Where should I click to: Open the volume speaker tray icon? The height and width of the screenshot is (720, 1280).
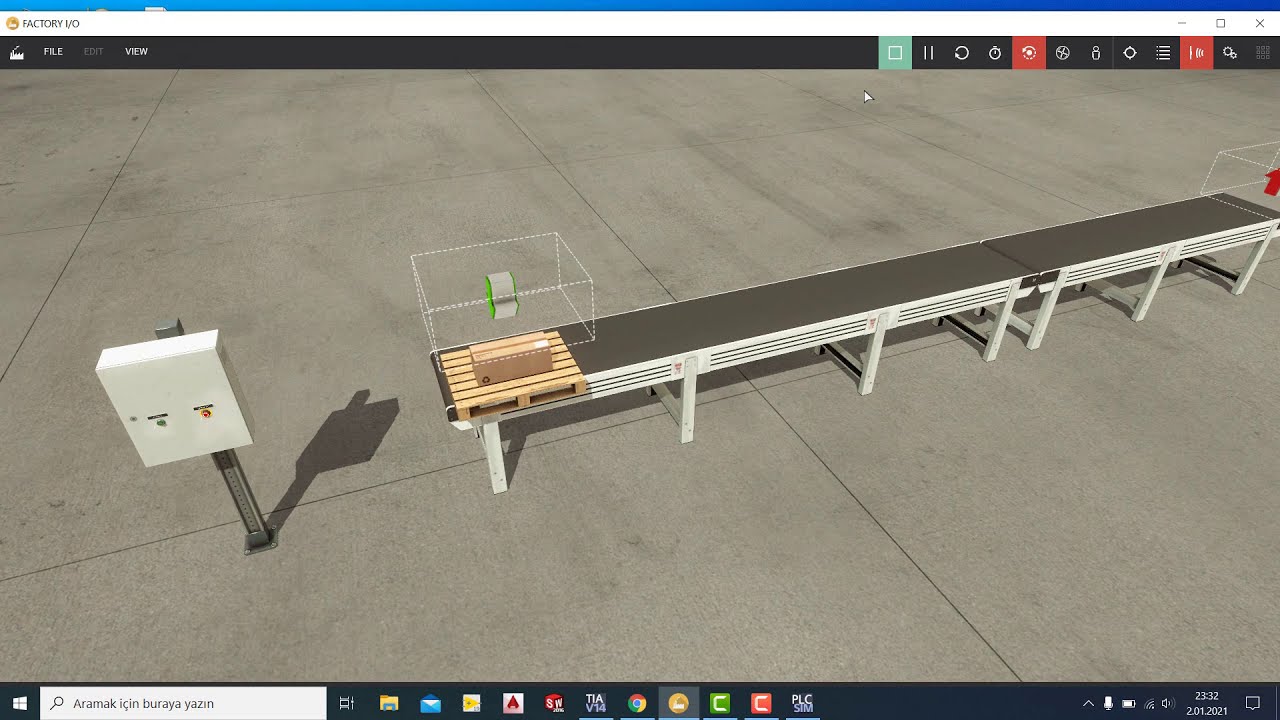tap(1167, 703)
